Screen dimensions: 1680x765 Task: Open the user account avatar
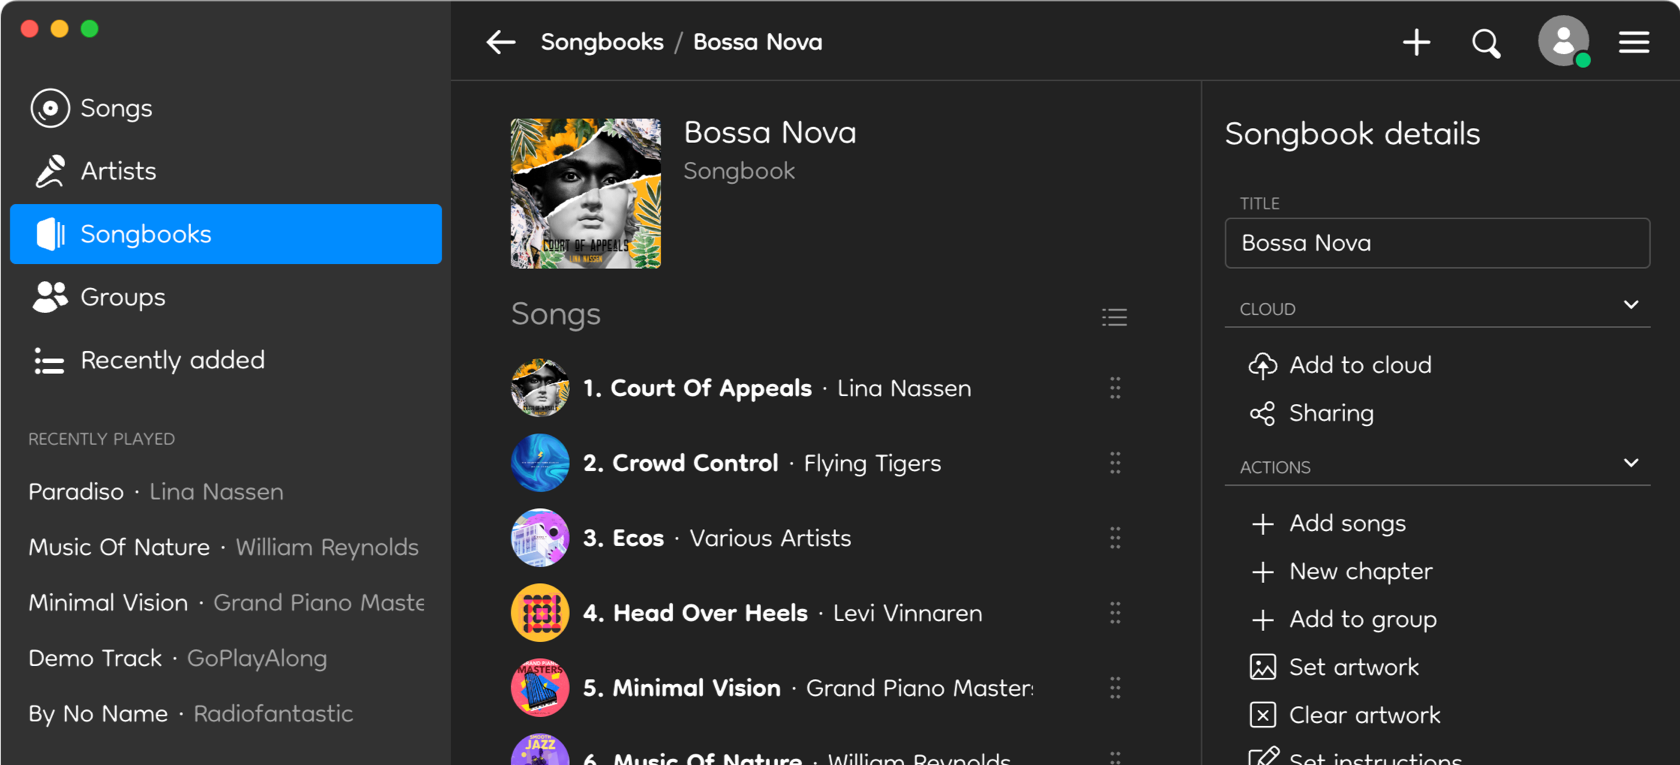tap(1563, 42)
